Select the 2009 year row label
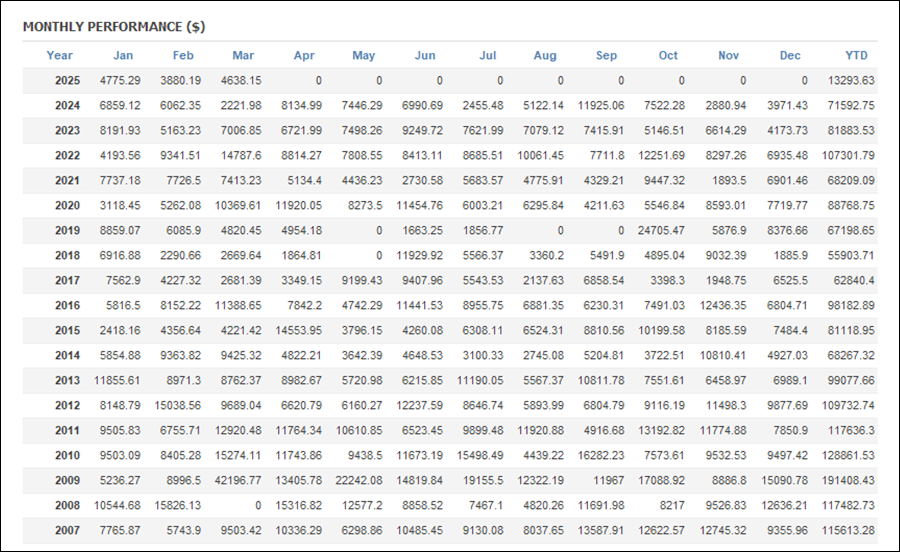This screenshot has width=900, height=552. point(67,480)
